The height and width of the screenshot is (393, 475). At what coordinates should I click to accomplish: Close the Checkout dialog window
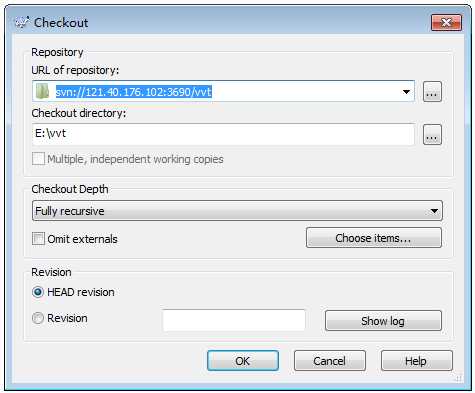click(446, 22)
